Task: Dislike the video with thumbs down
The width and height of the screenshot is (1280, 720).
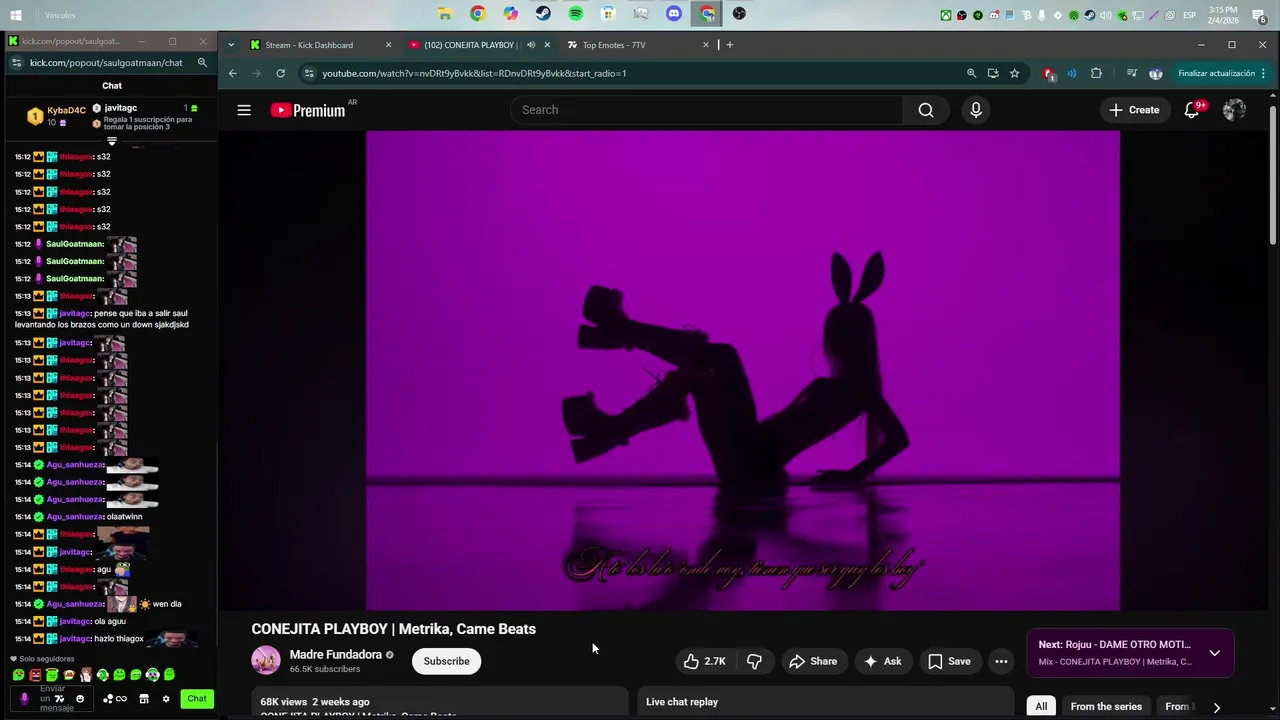Action: (x=754, y=661)
